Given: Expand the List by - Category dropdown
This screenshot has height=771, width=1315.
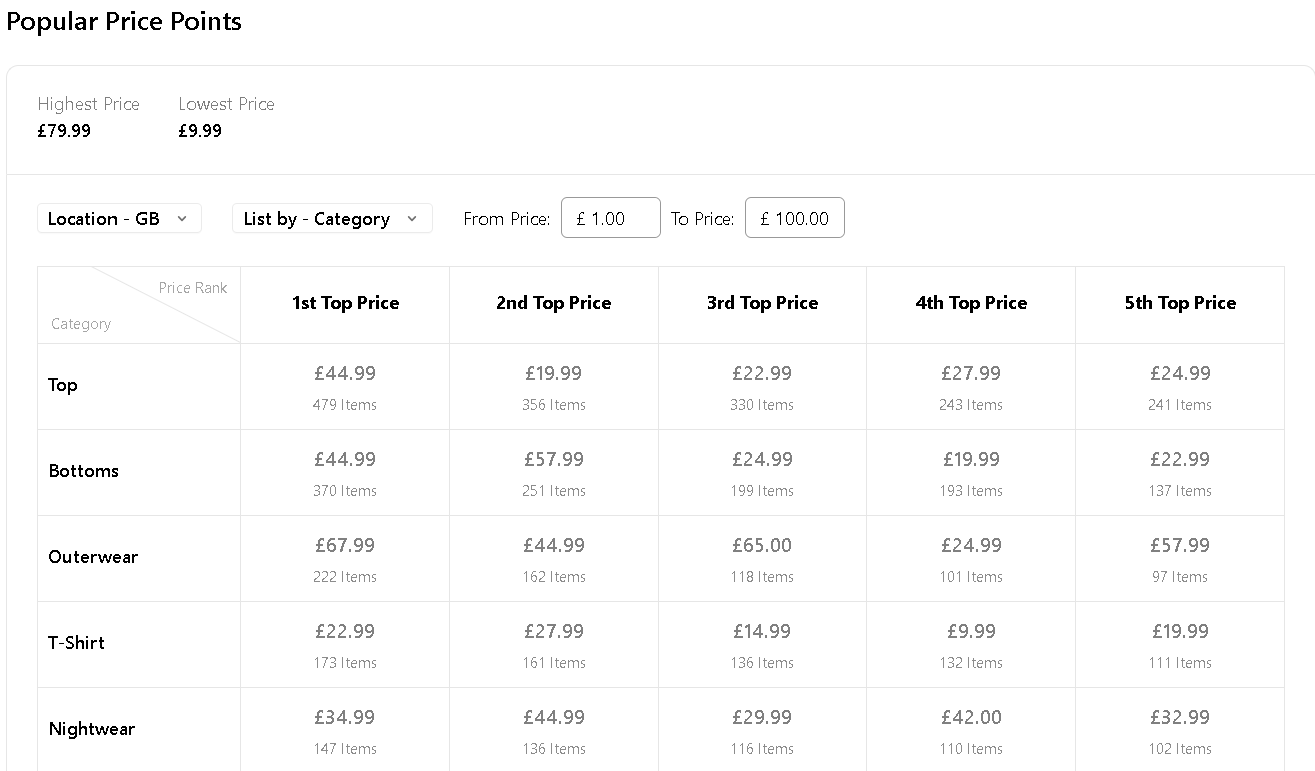Looking at the screenshot, I should (x=331, y=219).
